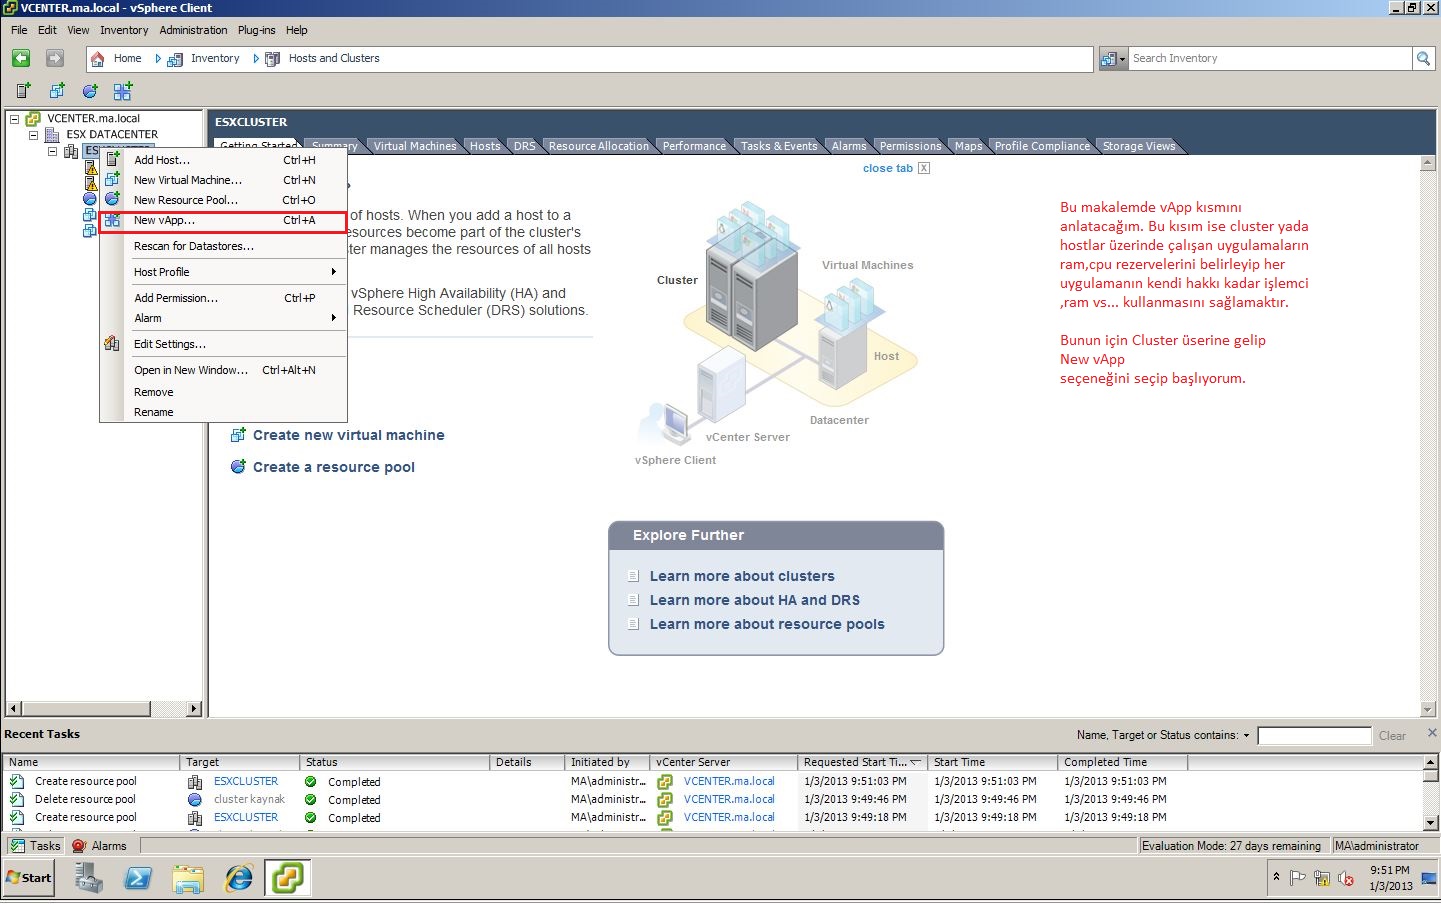This screenshot has width=1441, height=904.
Task: Collapse the ESX DATACENTER tree node
Action: click(33, 135)
